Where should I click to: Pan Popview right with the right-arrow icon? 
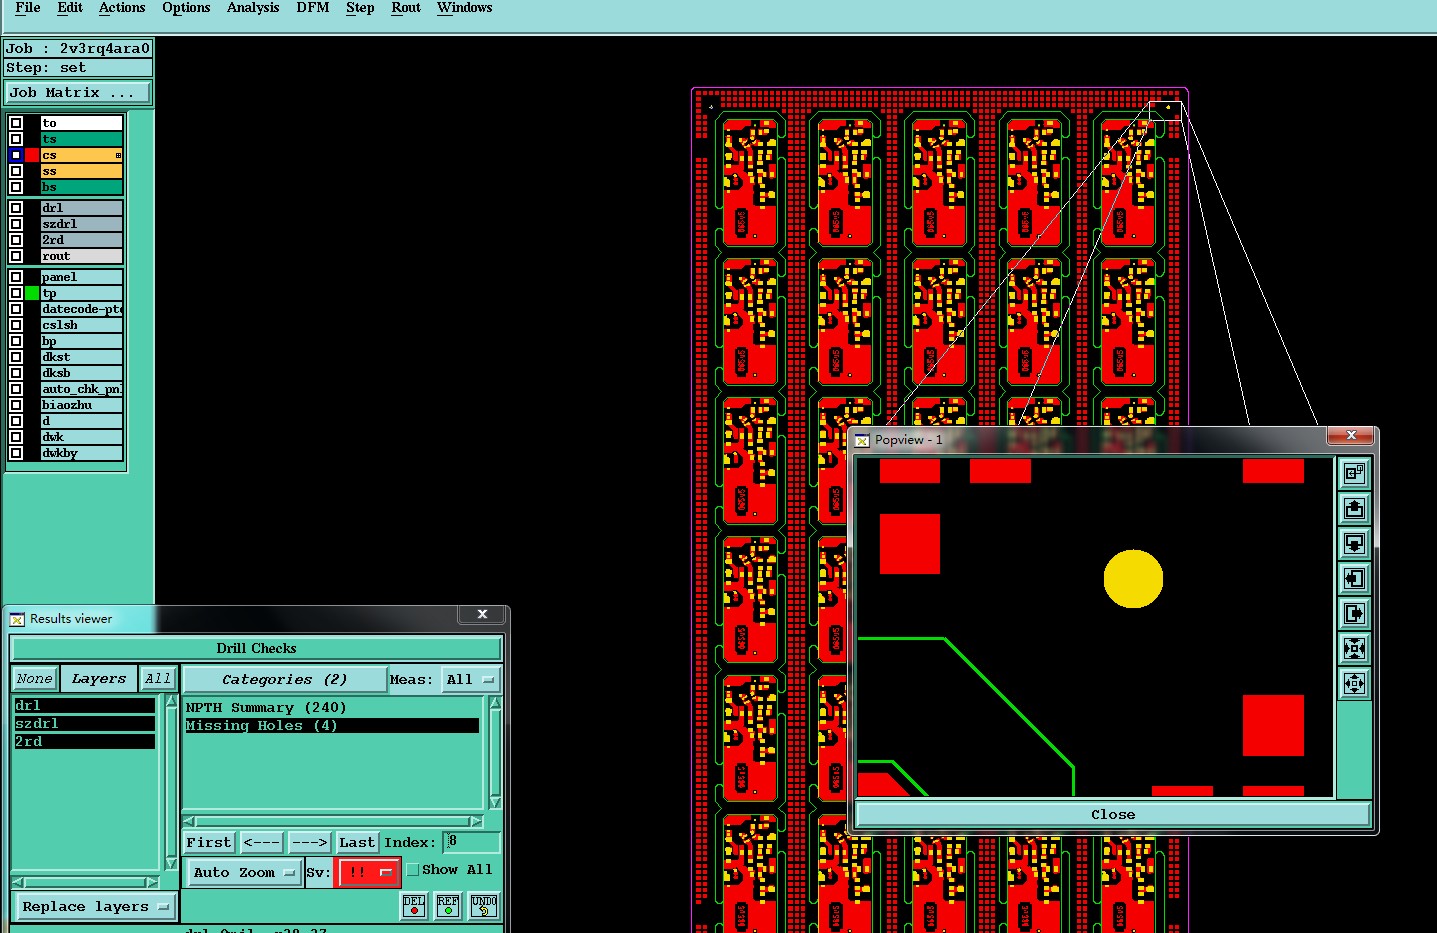pyautogui.click(x=1354, y=613)
